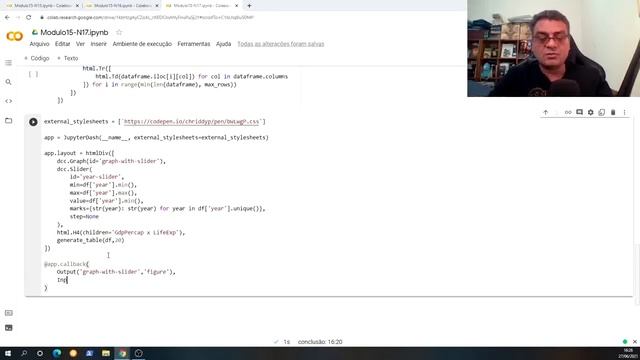Open the codepen stylesheet URL in code
Image resolution: width=640 pixels, height=360 pixels.
pos(191,122)
